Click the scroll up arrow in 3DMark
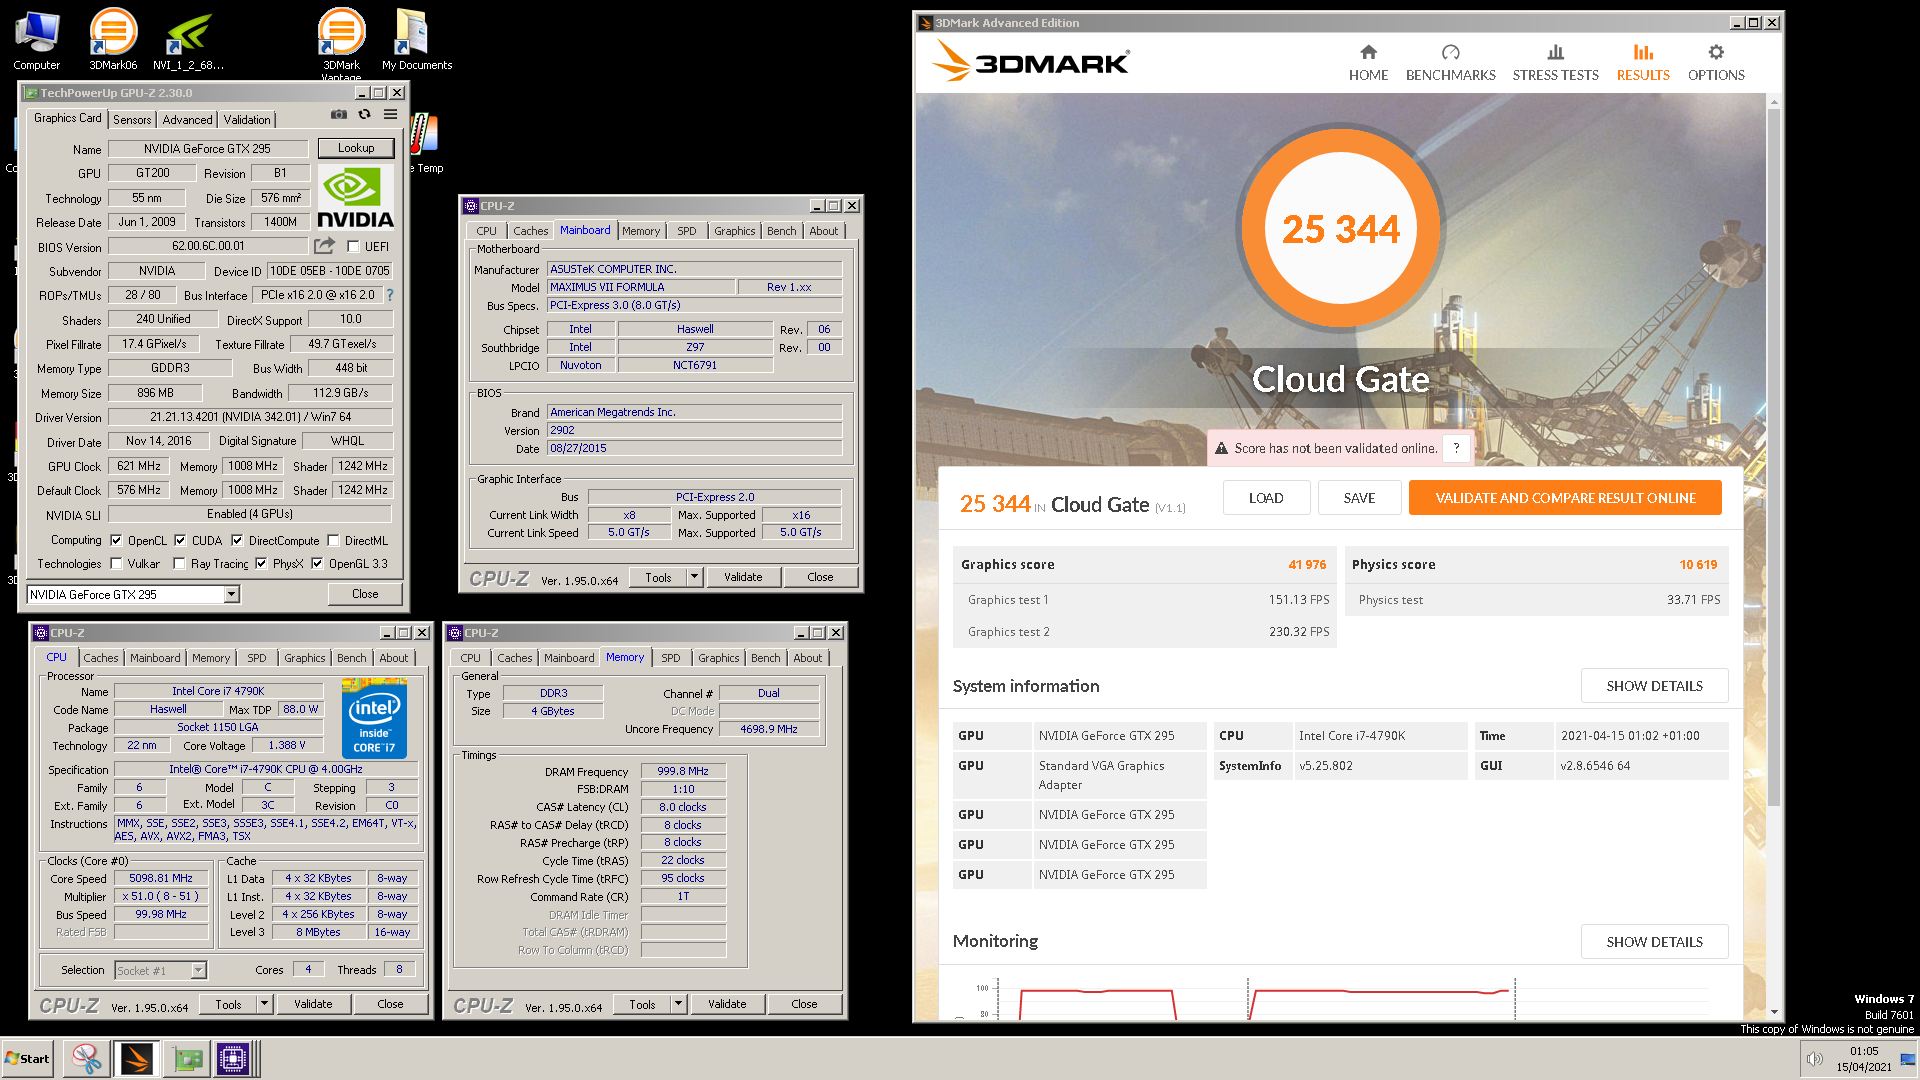1920x1080 pixels. click(1774, 102)
